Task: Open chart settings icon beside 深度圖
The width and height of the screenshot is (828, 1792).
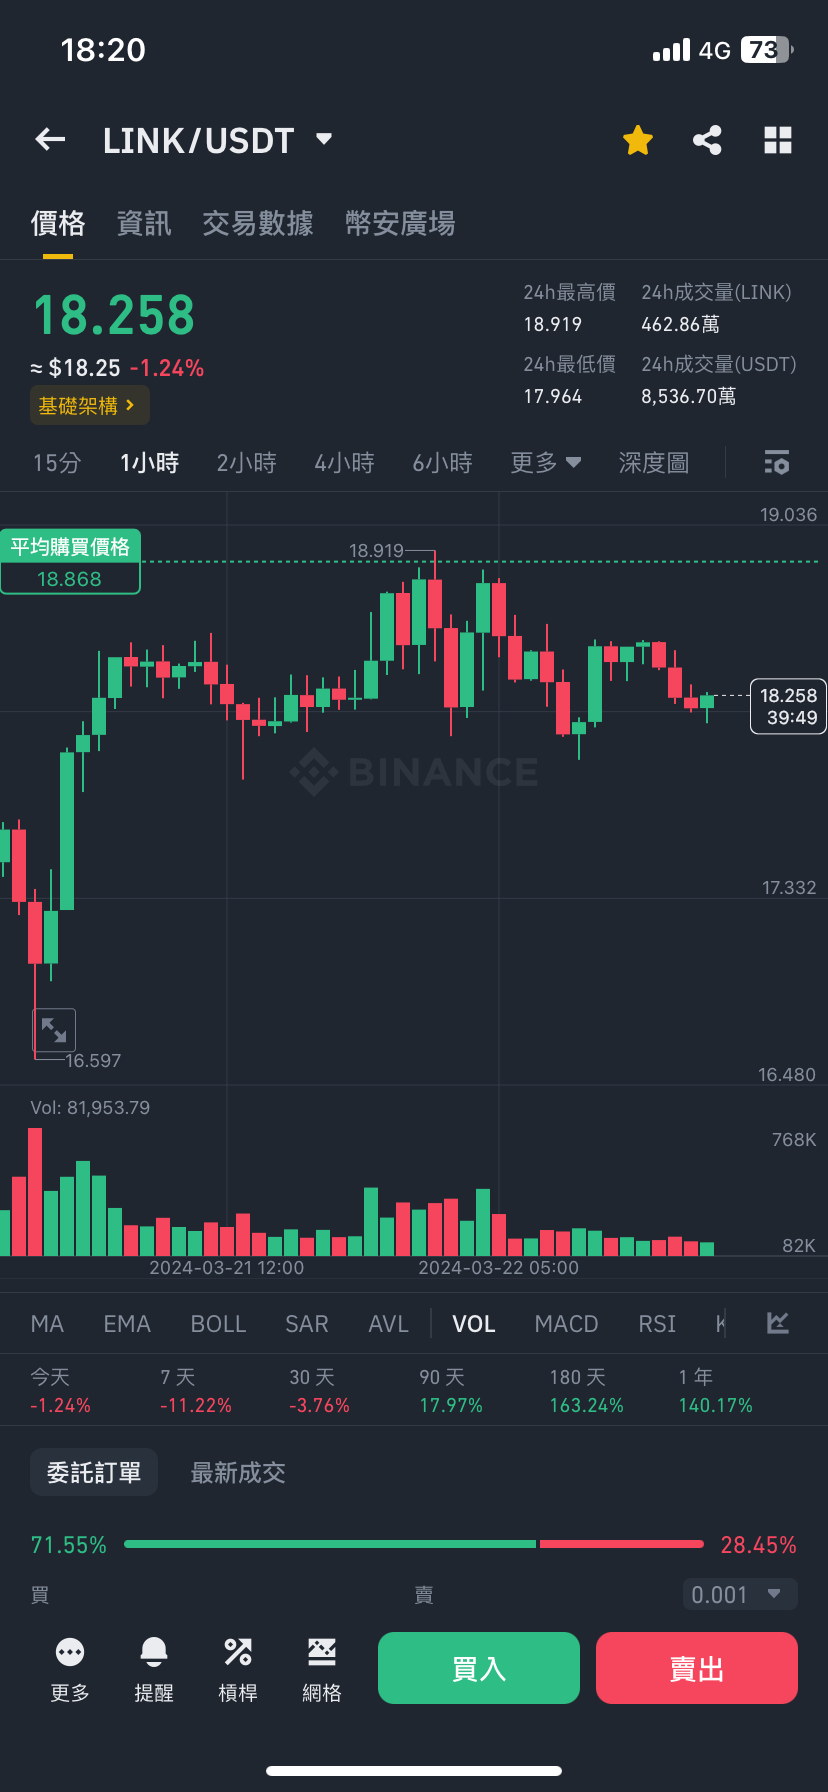Action: click(x=777, y=462)
